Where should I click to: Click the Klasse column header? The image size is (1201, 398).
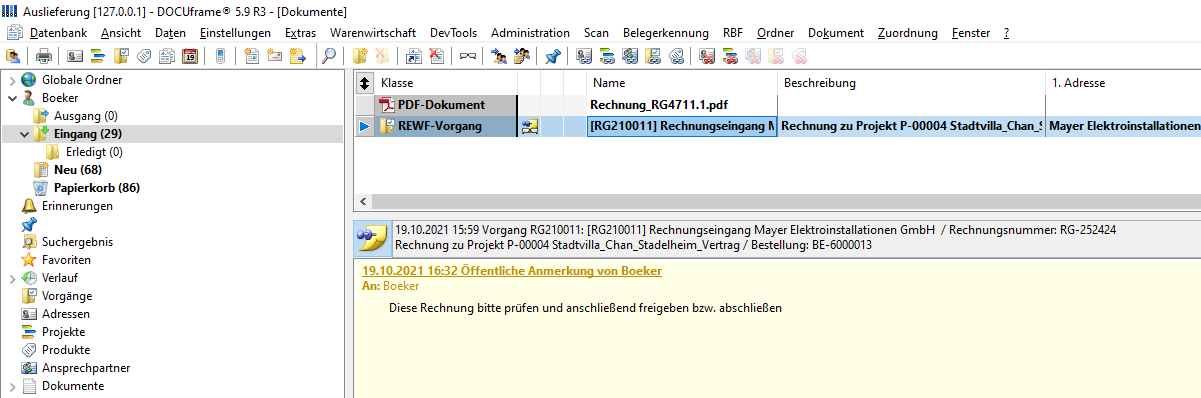445,83
